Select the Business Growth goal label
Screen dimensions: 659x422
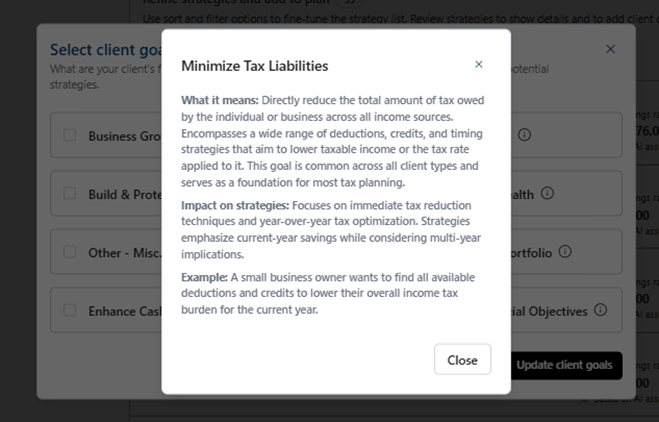click(x=125, y=136)
